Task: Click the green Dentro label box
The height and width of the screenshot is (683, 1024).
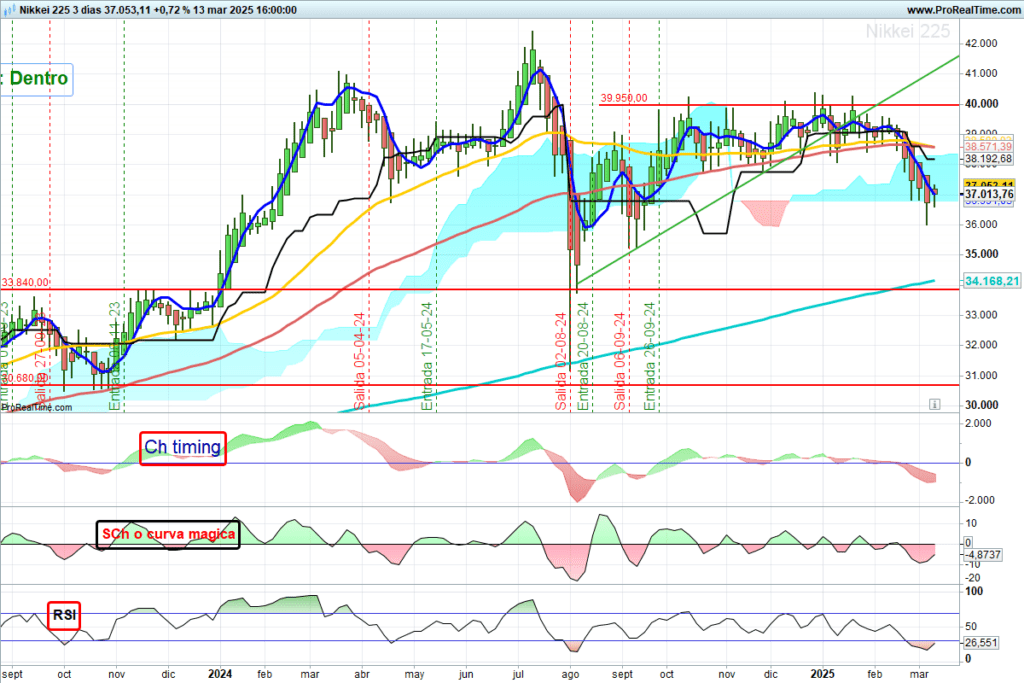Action: click(36, 79)
